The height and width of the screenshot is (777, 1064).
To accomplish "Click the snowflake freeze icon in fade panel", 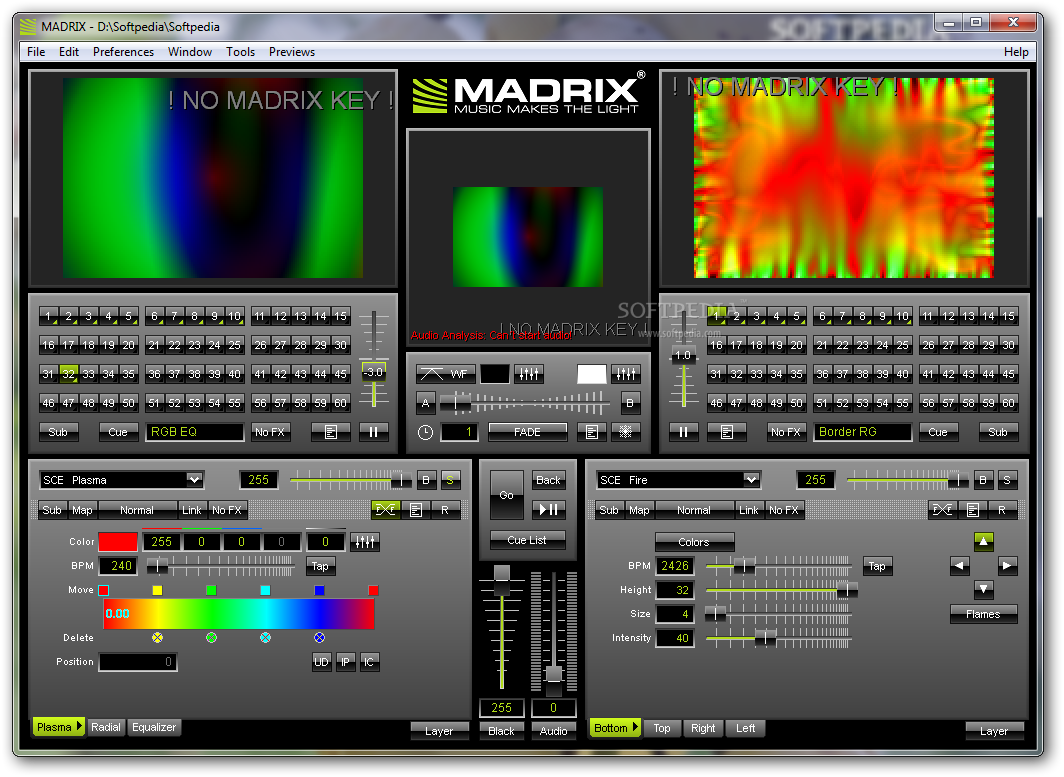I will (x=626, y=432).
